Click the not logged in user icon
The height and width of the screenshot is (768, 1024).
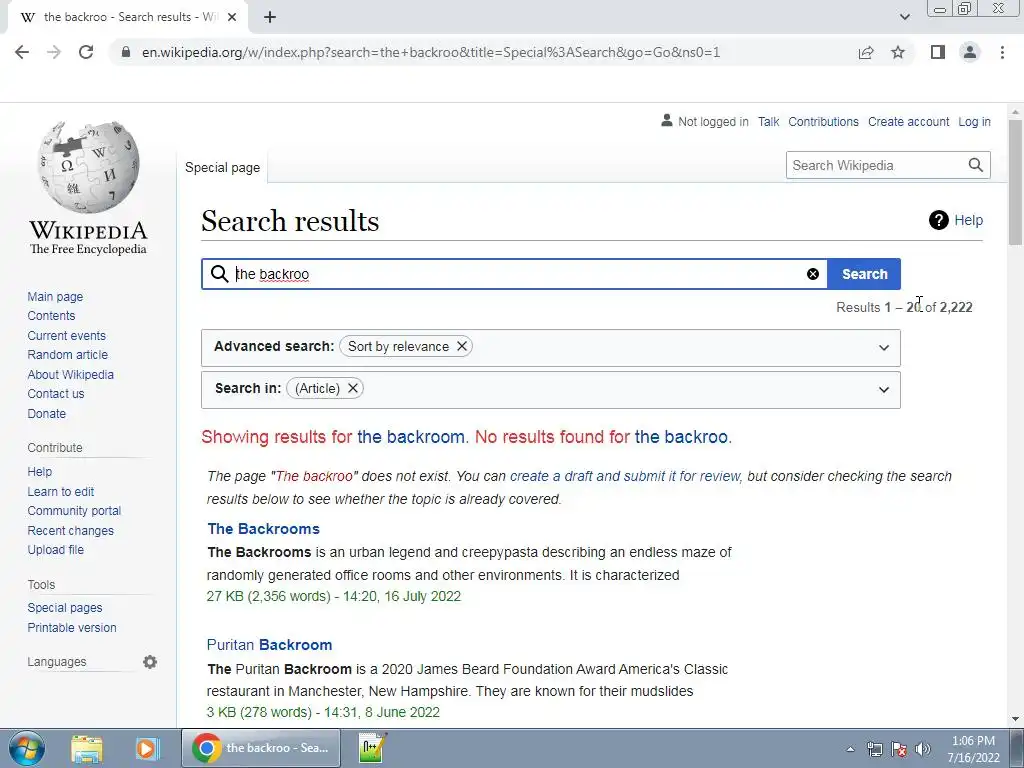[x=667, y=121]
